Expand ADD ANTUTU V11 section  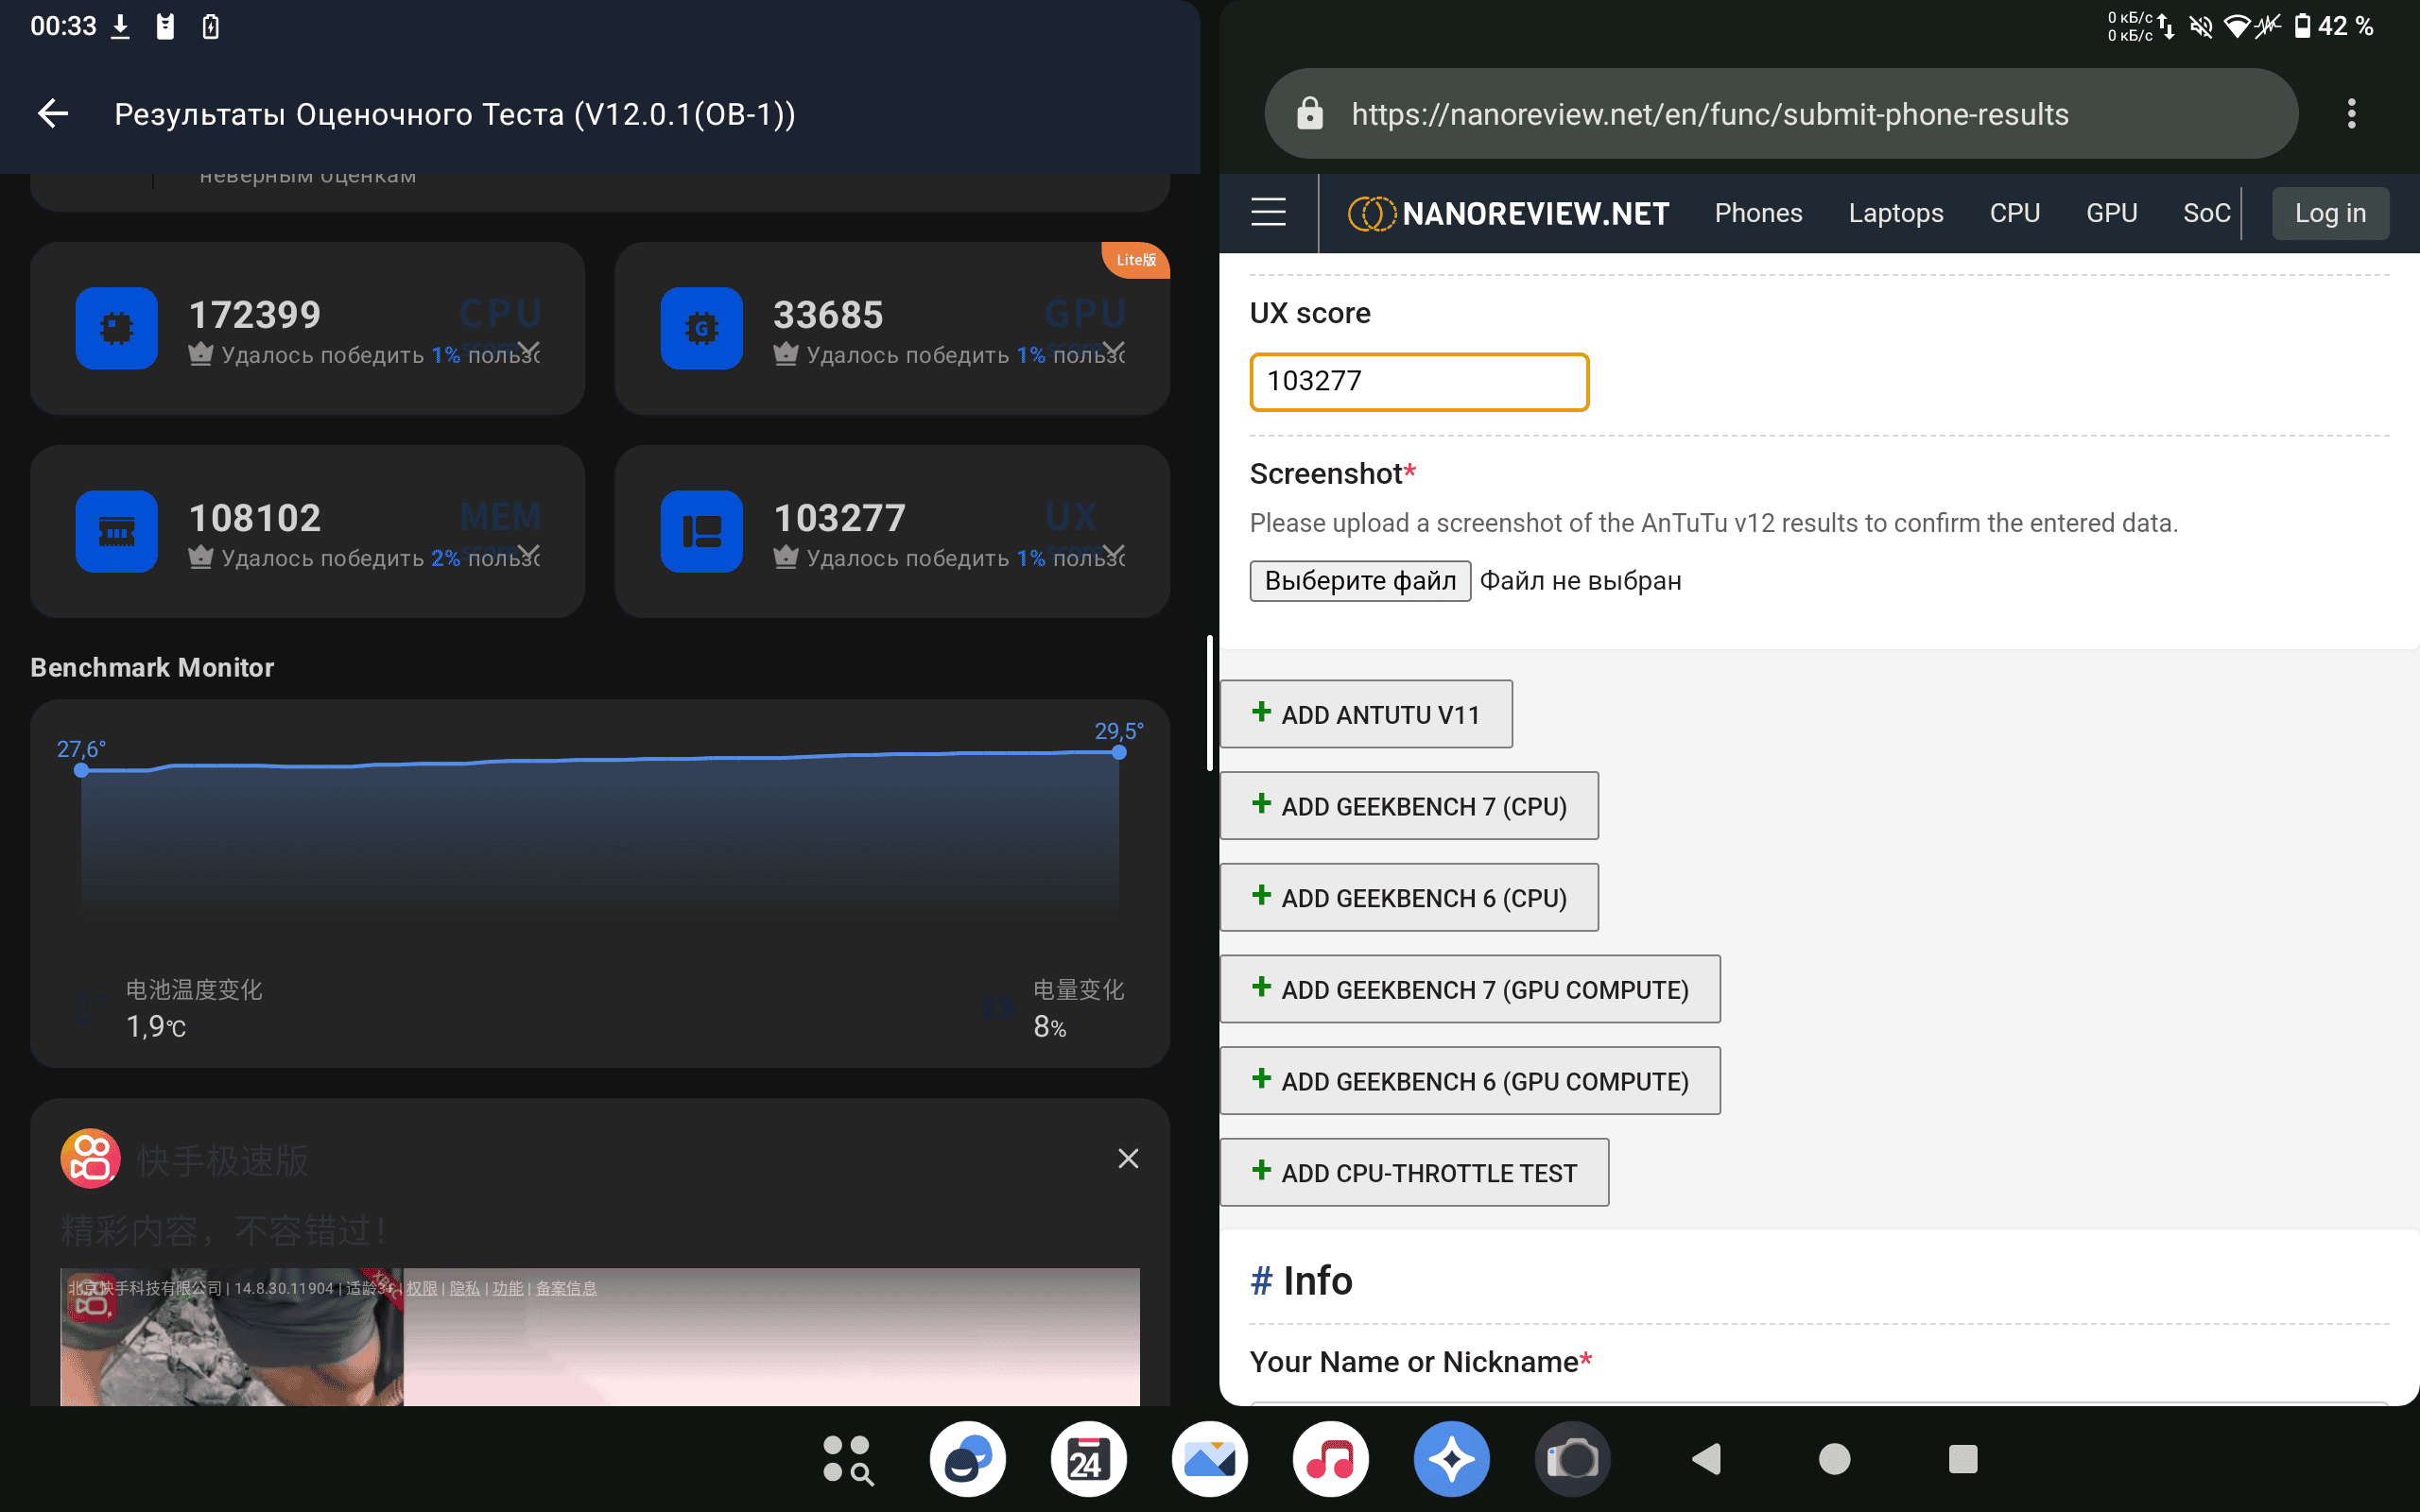[x=1366, y=714]
